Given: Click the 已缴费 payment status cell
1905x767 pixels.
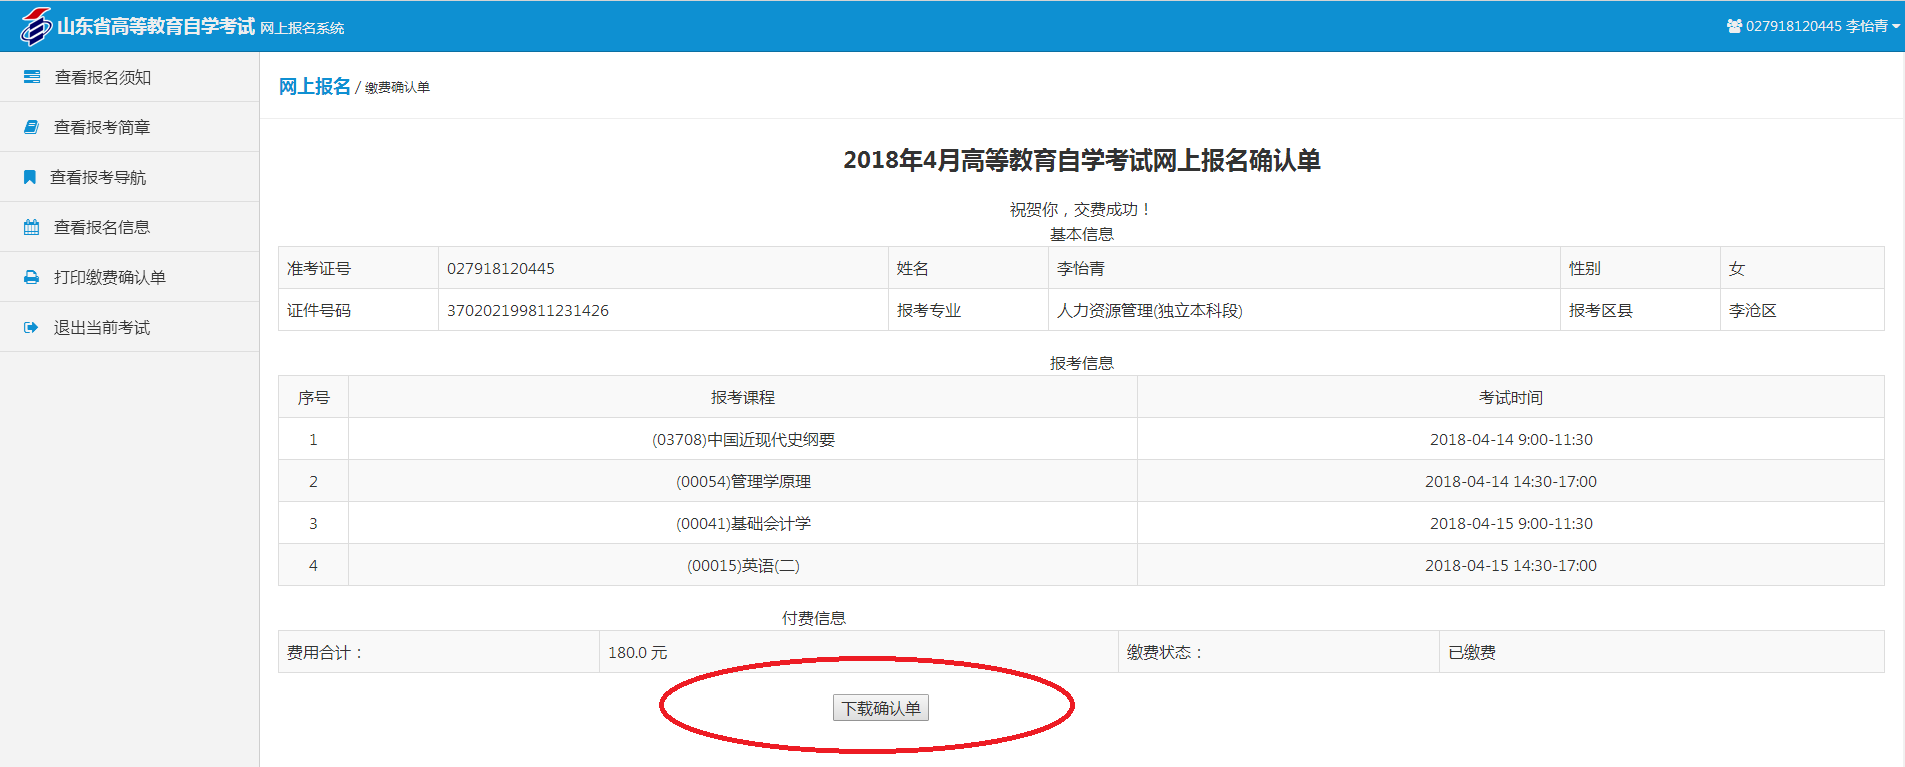Looking at the screenshot, I should point(1472,652).
